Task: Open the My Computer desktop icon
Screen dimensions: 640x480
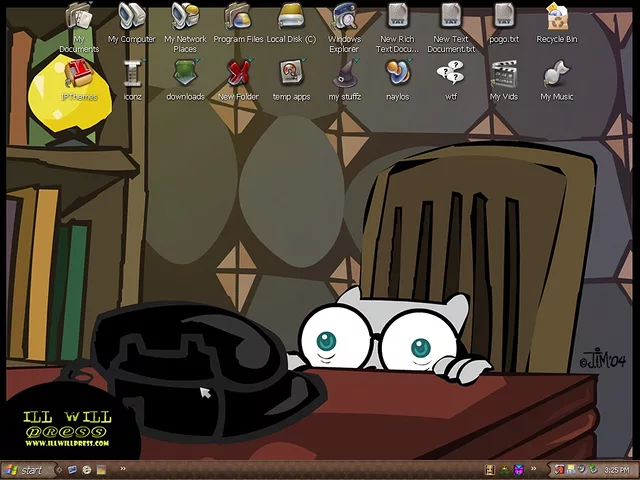Action: coord(131,17)
